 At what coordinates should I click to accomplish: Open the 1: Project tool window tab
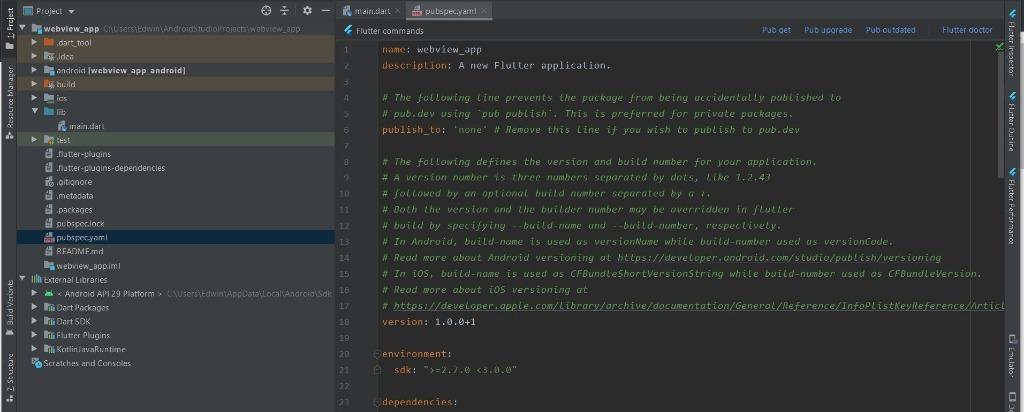9,28
